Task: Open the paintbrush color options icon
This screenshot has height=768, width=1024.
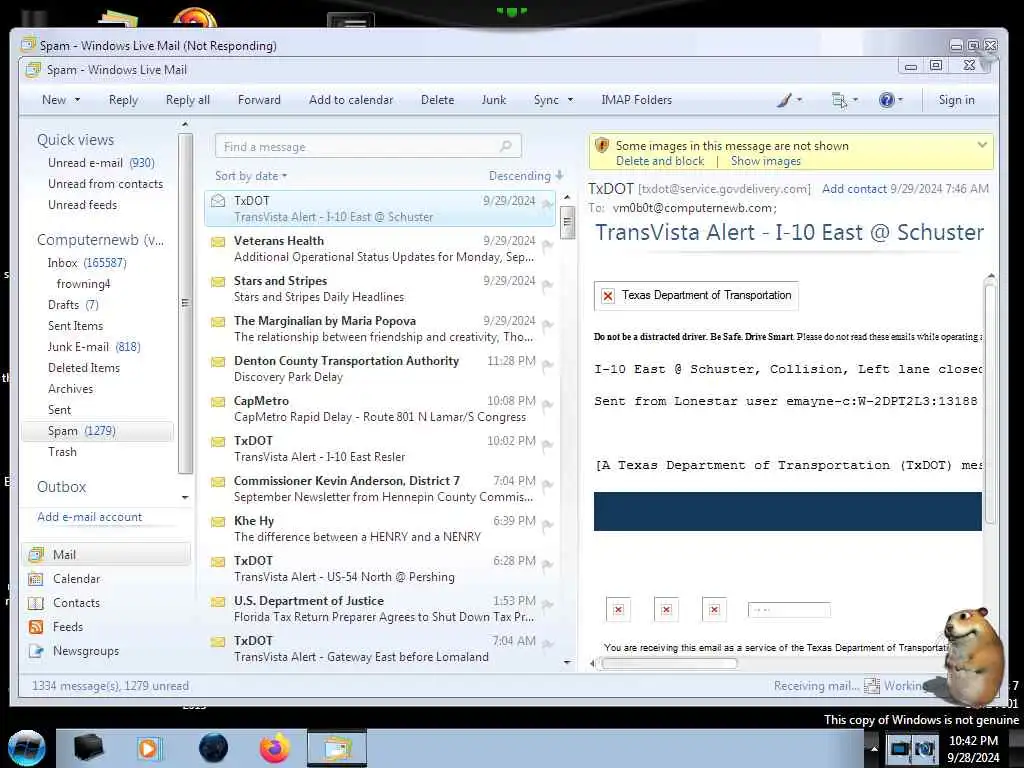Action: [x=784, y=100]
